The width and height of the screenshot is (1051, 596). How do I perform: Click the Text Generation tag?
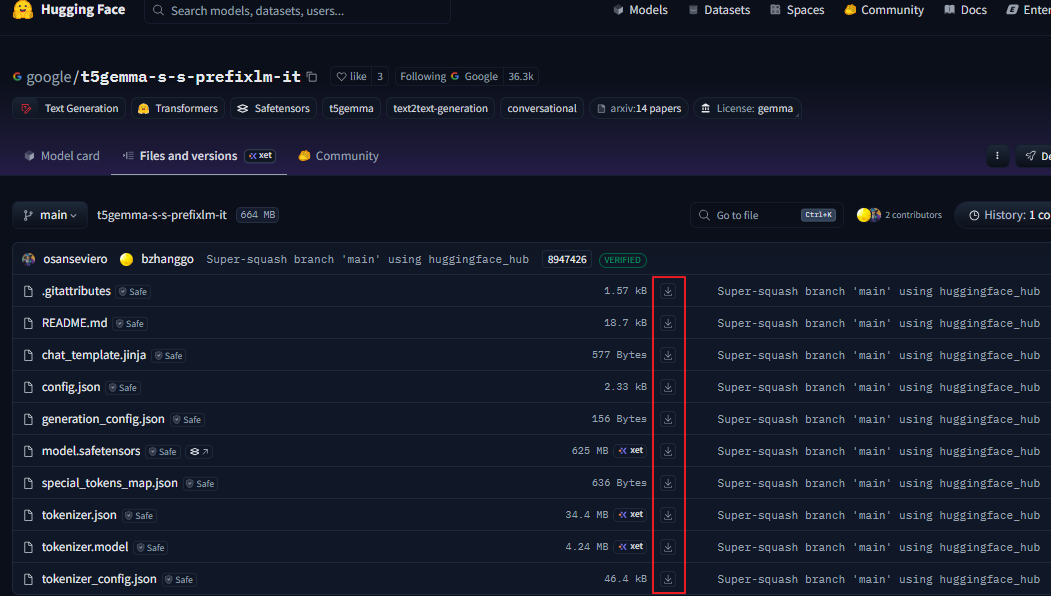[x=69, y=109]
